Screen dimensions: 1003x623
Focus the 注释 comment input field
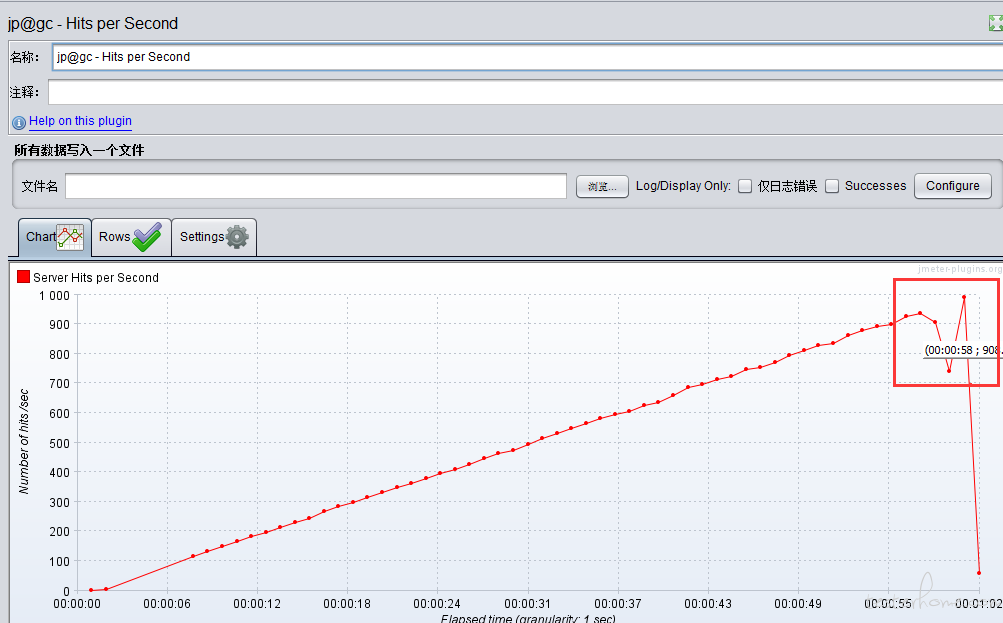tap(525, 92)
